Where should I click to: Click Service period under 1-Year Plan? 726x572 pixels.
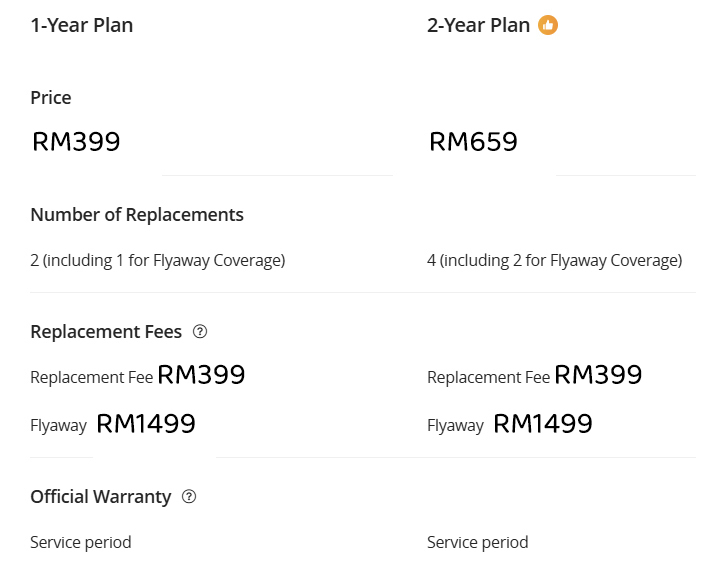click(81, 542)
